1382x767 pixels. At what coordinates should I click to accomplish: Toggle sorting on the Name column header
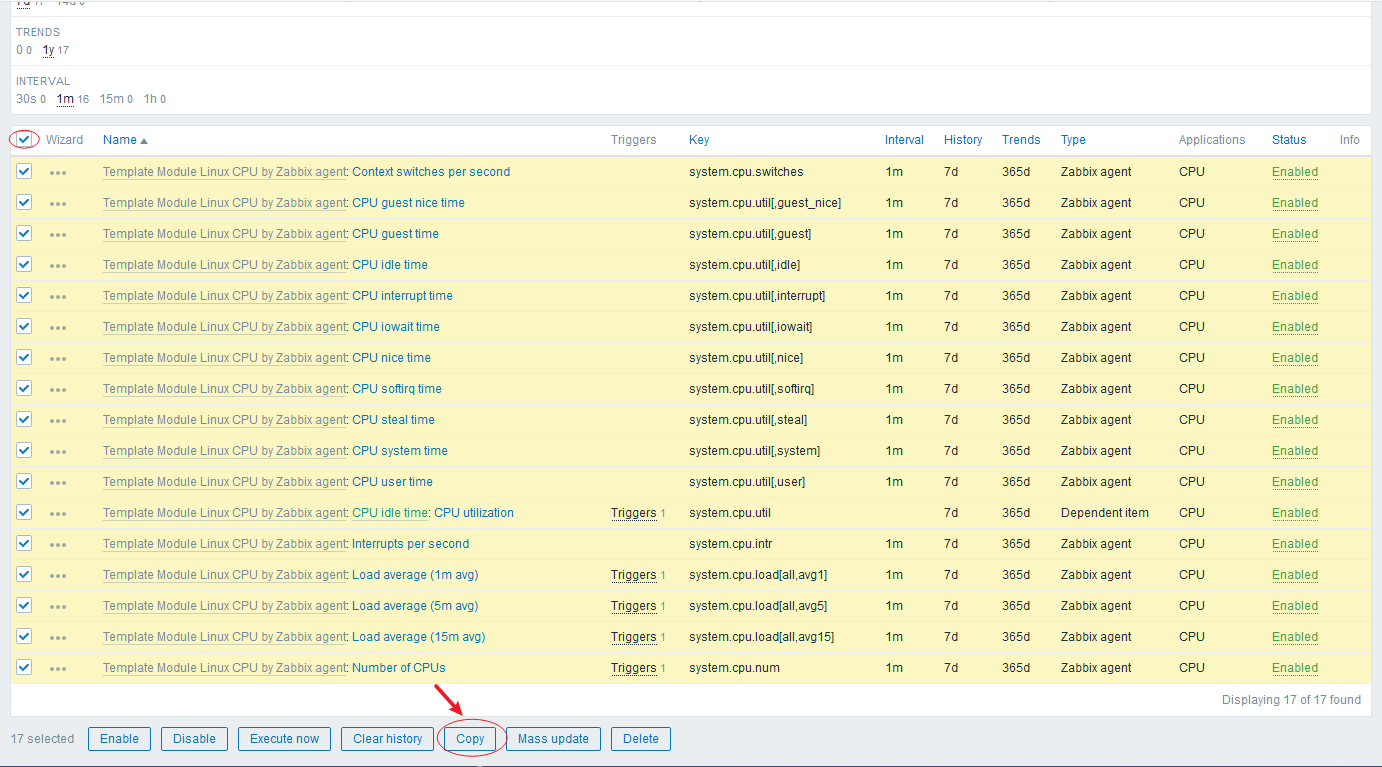(120, 139)
